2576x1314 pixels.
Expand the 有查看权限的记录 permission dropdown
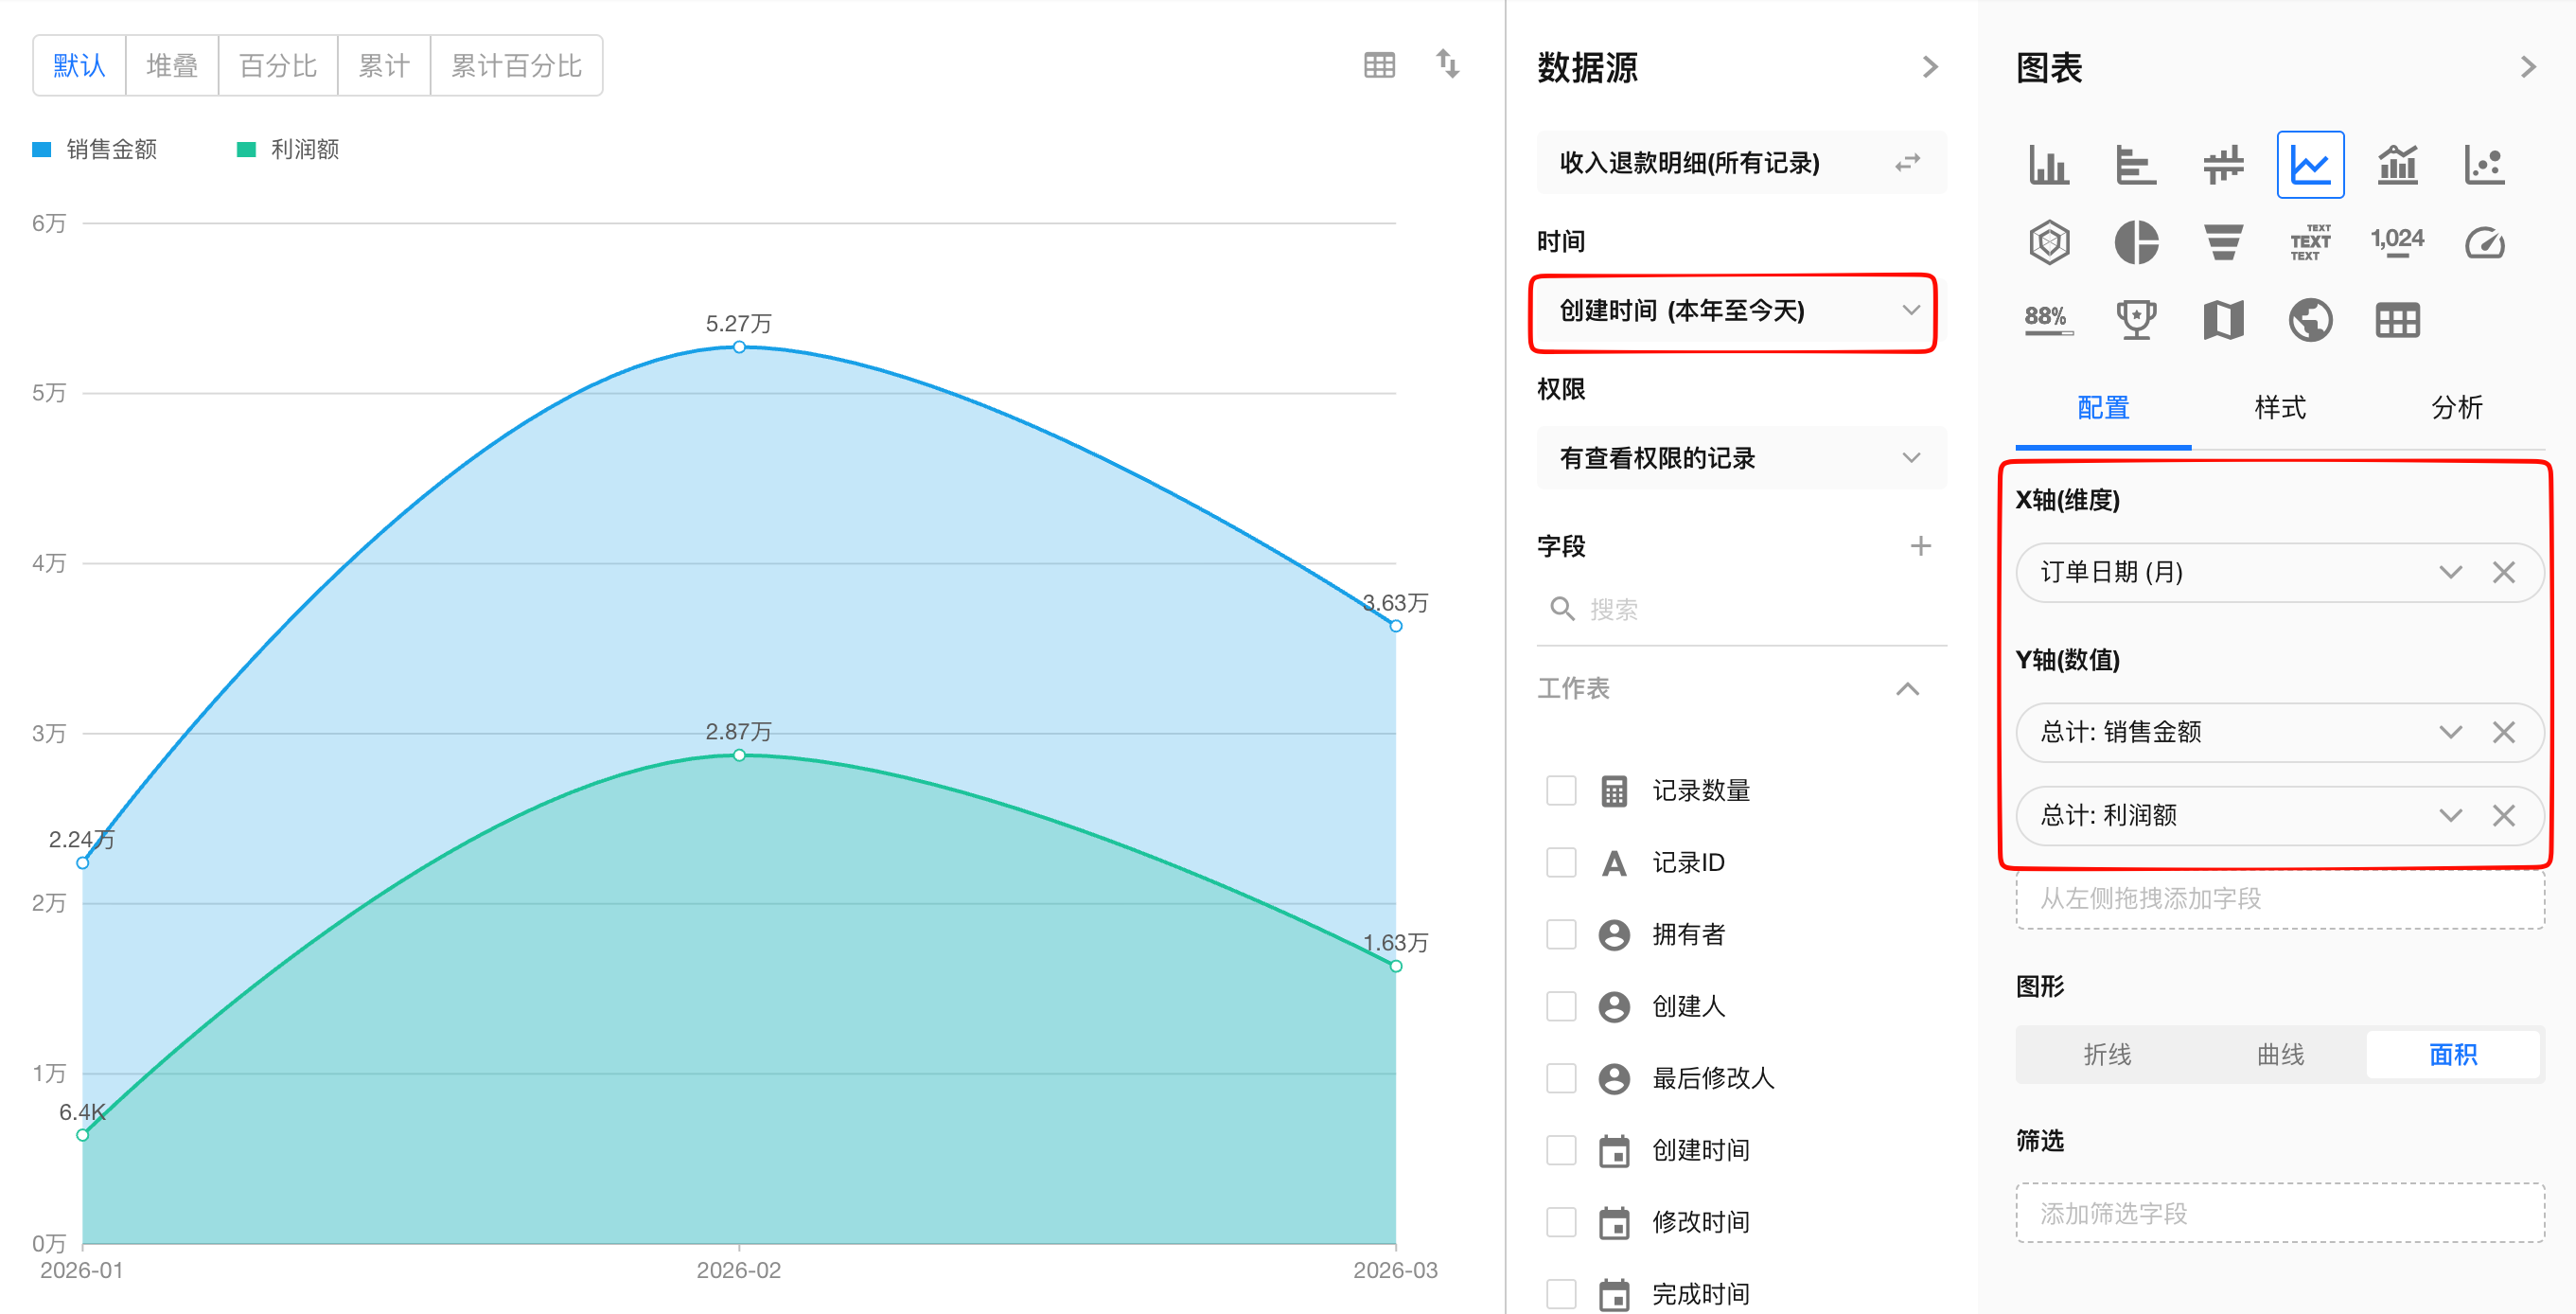(1740, 458)
